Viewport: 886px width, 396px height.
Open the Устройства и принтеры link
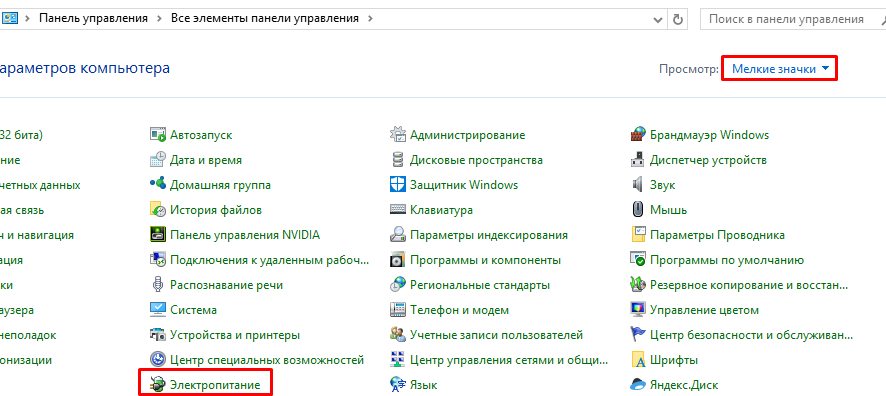tap(234, 335)
